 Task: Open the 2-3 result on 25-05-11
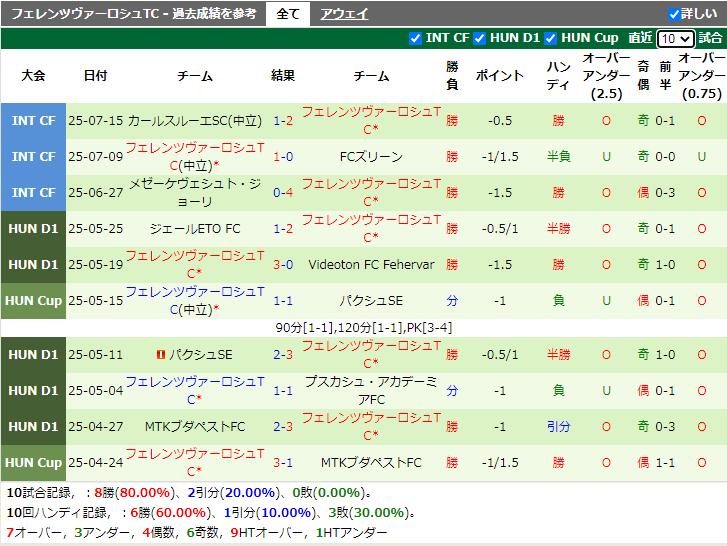283,355
